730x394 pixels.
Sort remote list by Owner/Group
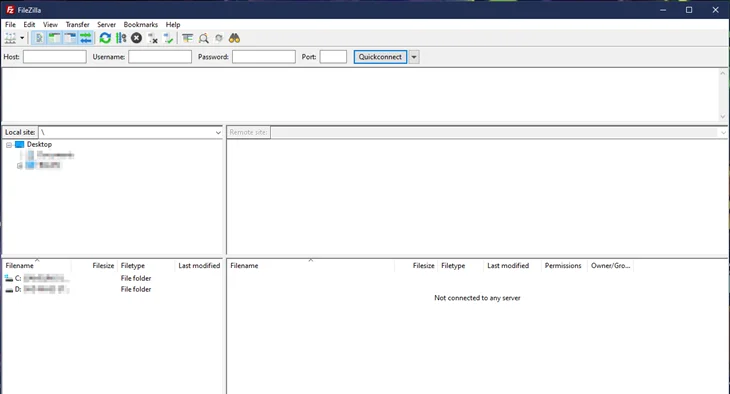click(x=610, y=265)
